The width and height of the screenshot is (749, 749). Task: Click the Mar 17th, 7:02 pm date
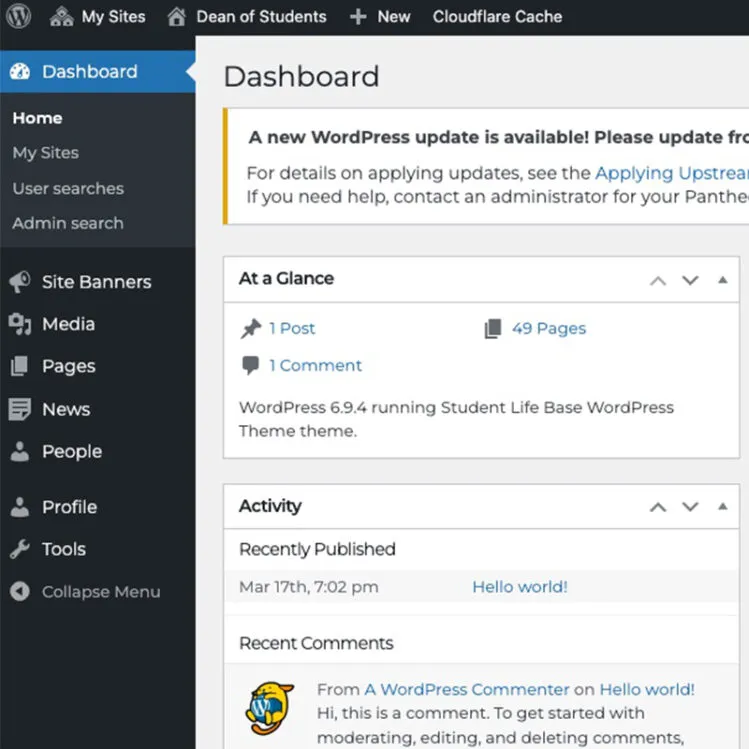point(309,587)
